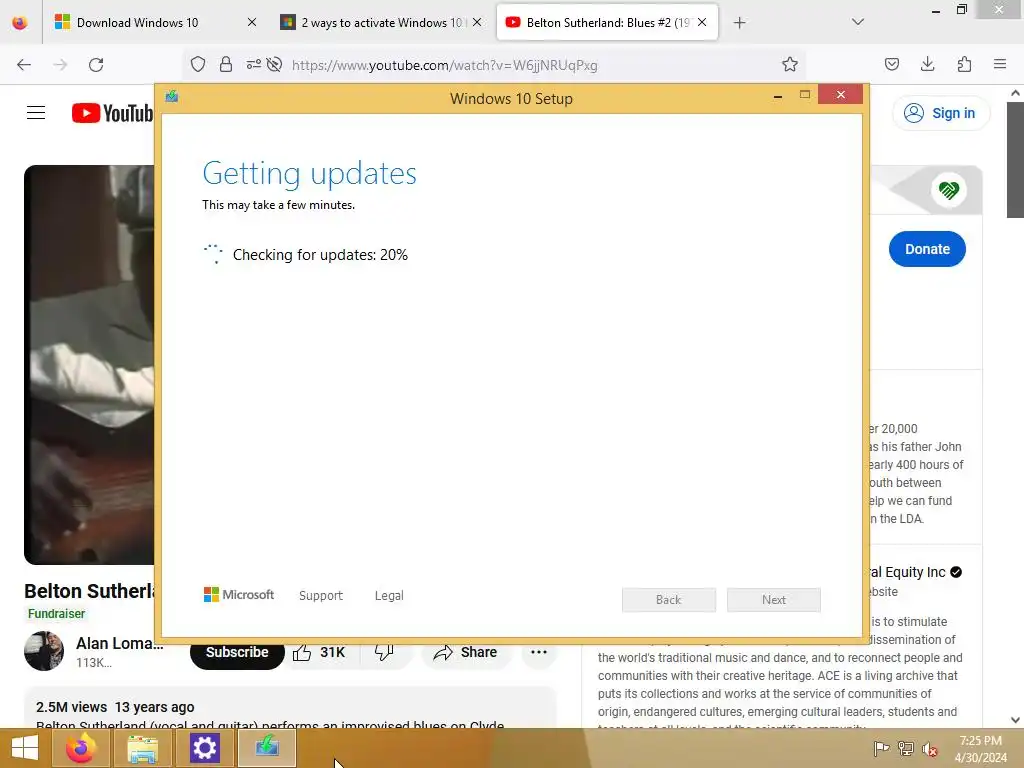1024x768 pixels.
Task: Open the Support link in Windows 10 Setup
Action: (x=321, y=596)
